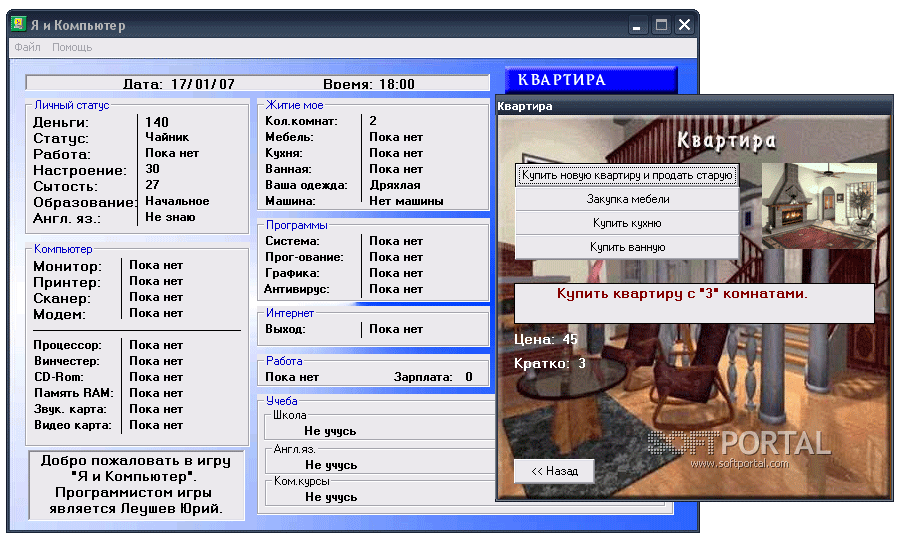905x541 pixels.
Task: Click the Англ. яз. value Не знаю
Action: pos(170,218)
